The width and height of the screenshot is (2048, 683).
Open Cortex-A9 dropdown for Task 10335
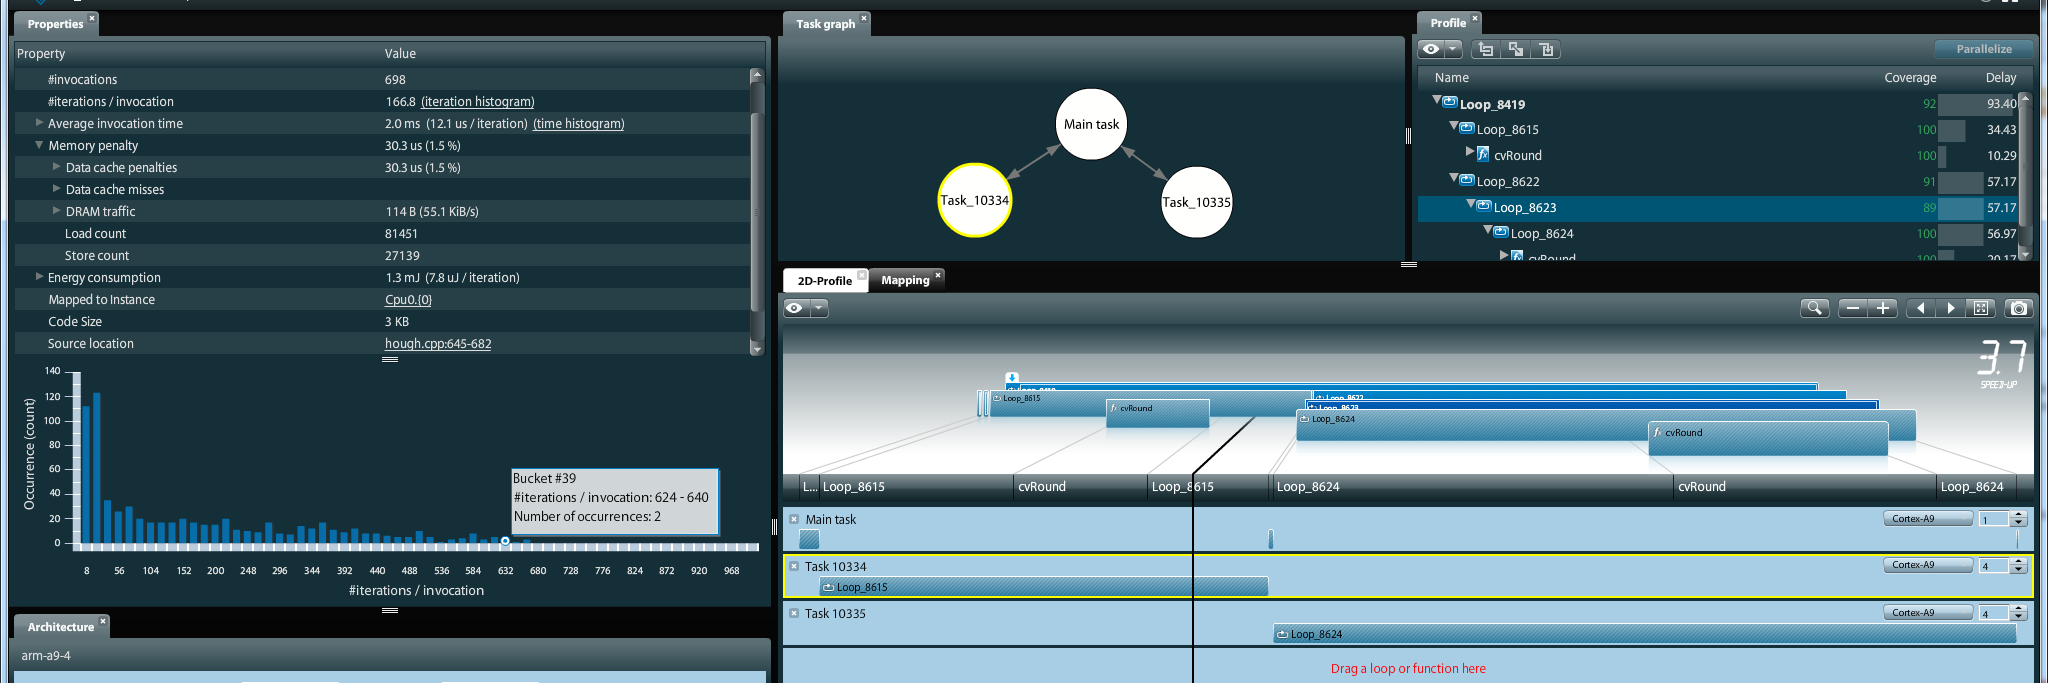coord(1928,612)
